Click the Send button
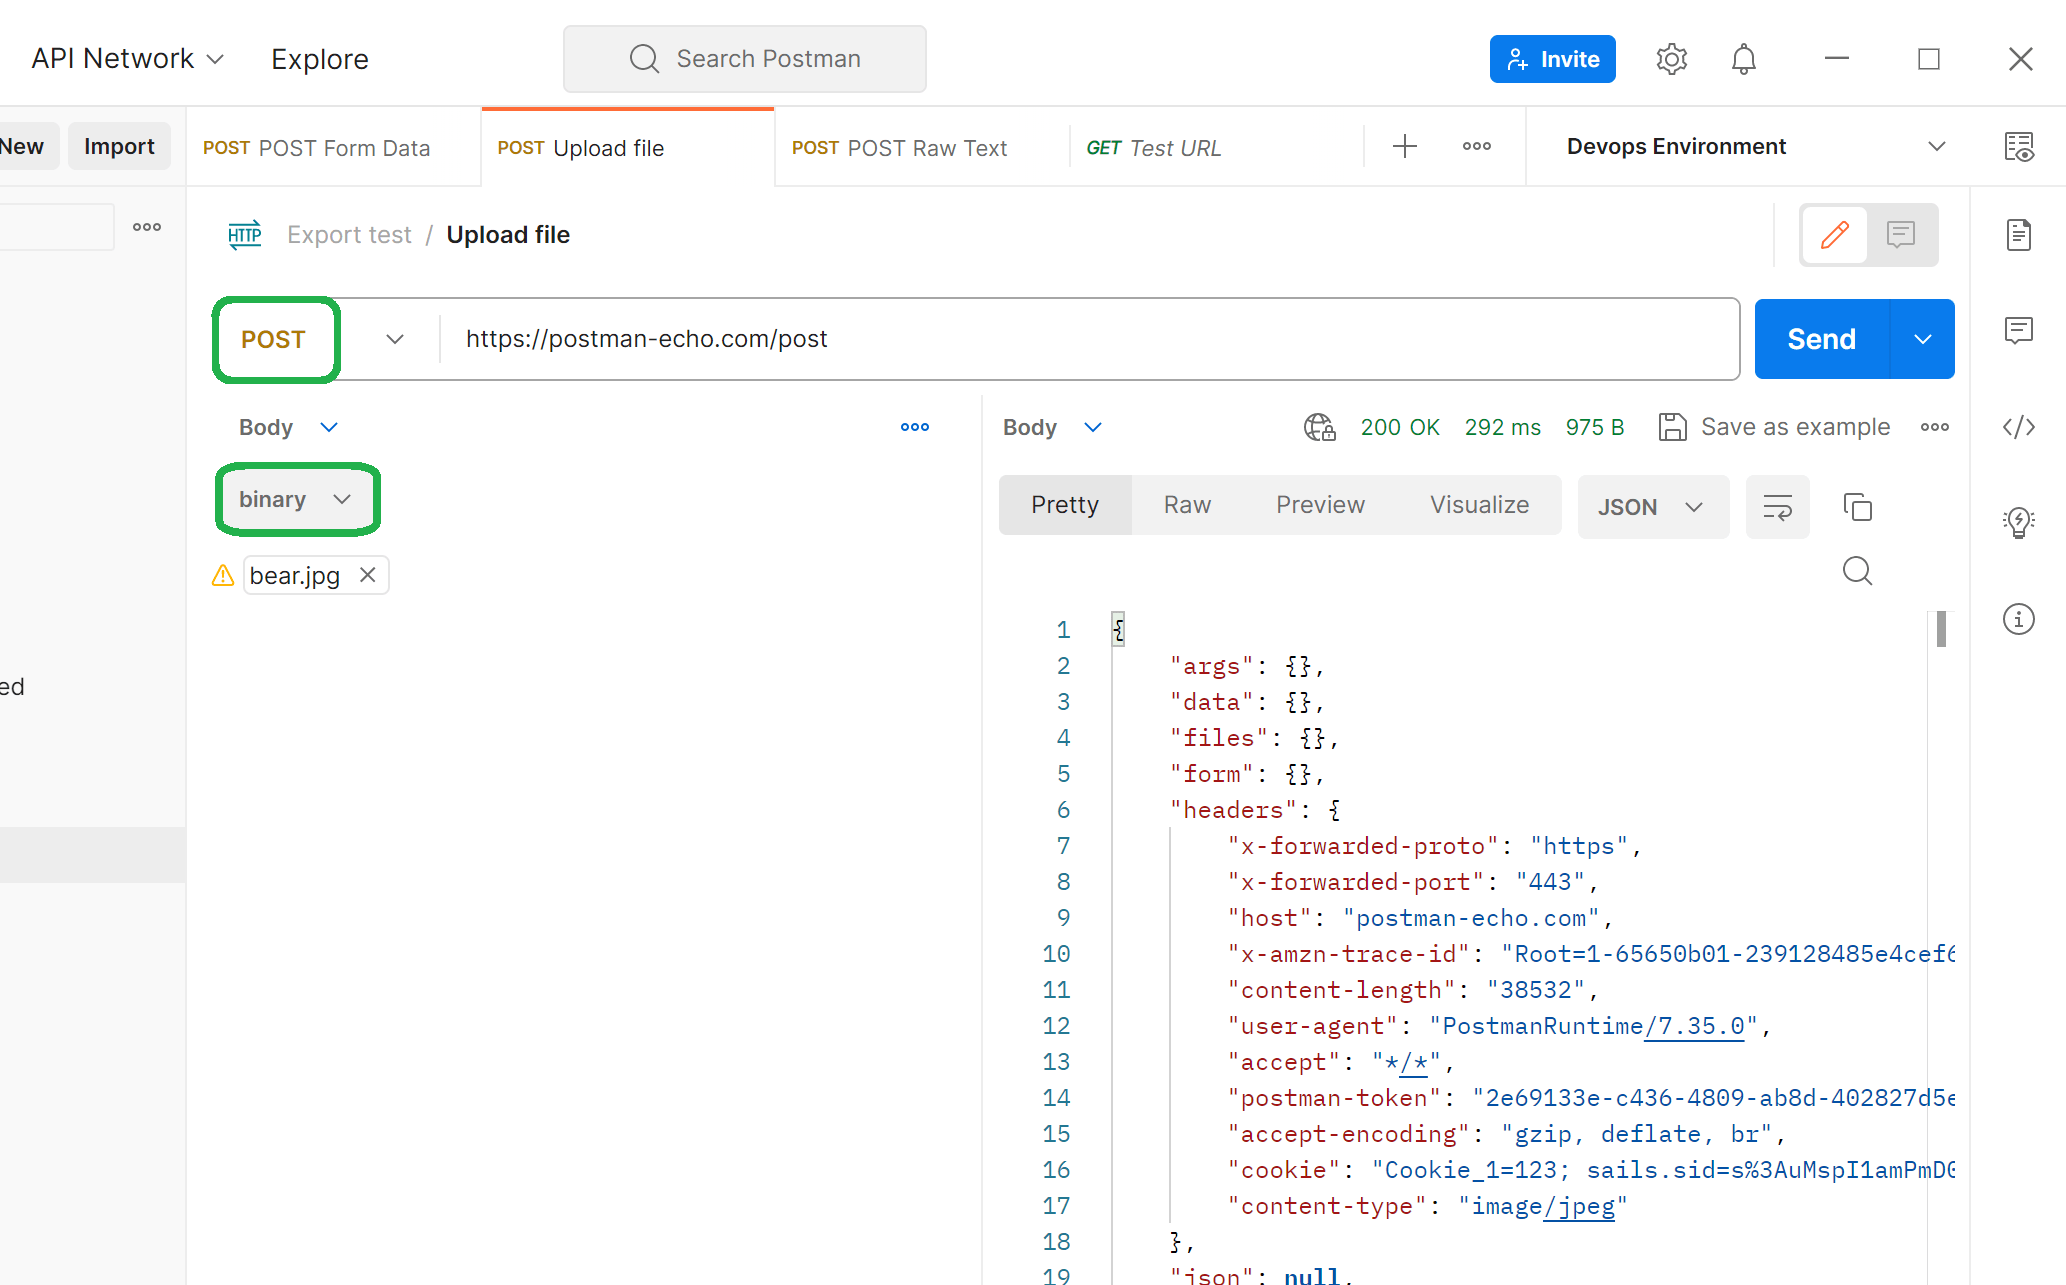2066x1285 pixels. click(1820, 339)
